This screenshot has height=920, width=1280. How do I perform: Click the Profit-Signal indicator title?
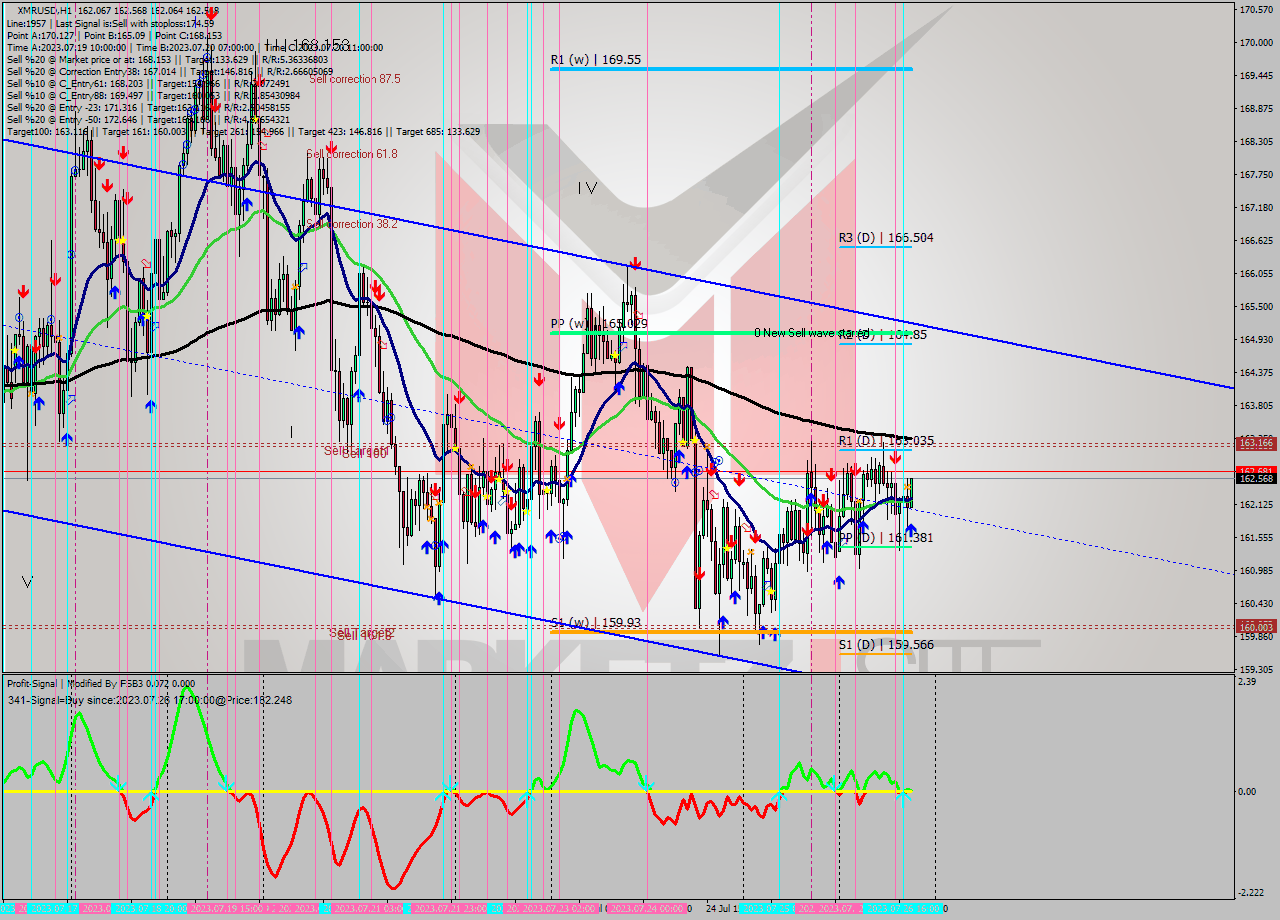click(x=31, y=683)
